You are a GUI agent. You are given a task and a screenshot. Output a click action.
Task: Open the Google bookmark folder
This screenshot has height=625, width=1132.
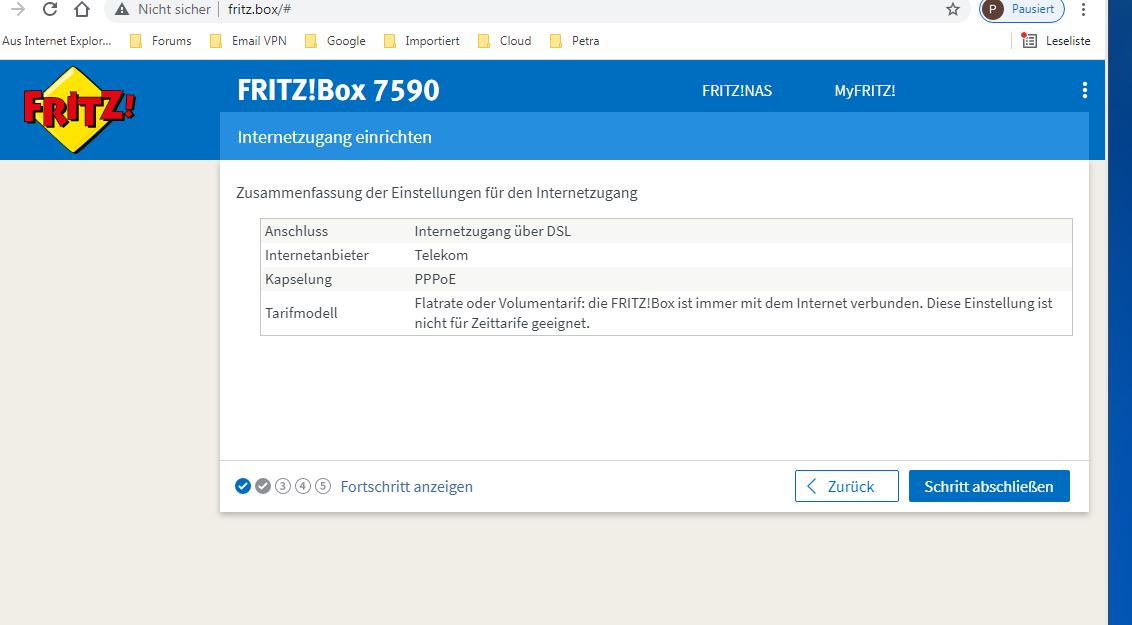(x=336, y=41)
